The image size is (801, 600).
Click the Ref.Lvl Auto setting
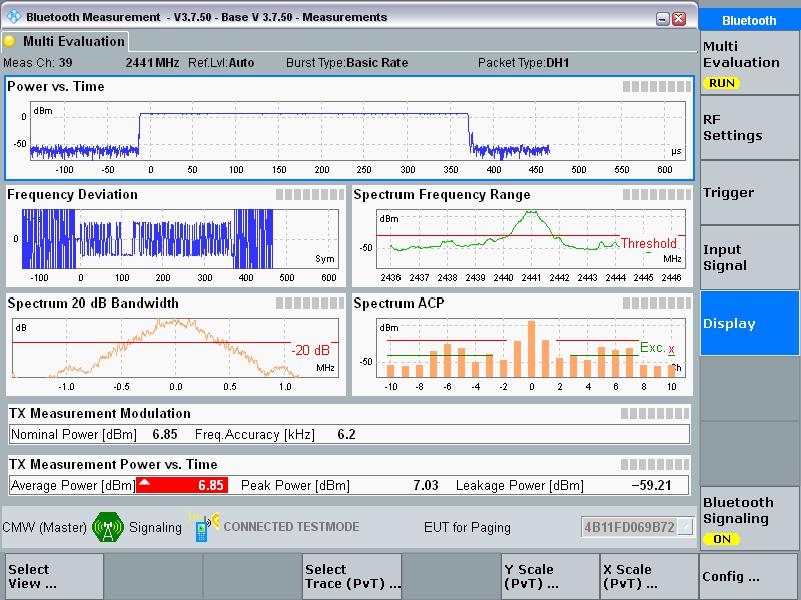pyautogui.click(x=221, y=63)
